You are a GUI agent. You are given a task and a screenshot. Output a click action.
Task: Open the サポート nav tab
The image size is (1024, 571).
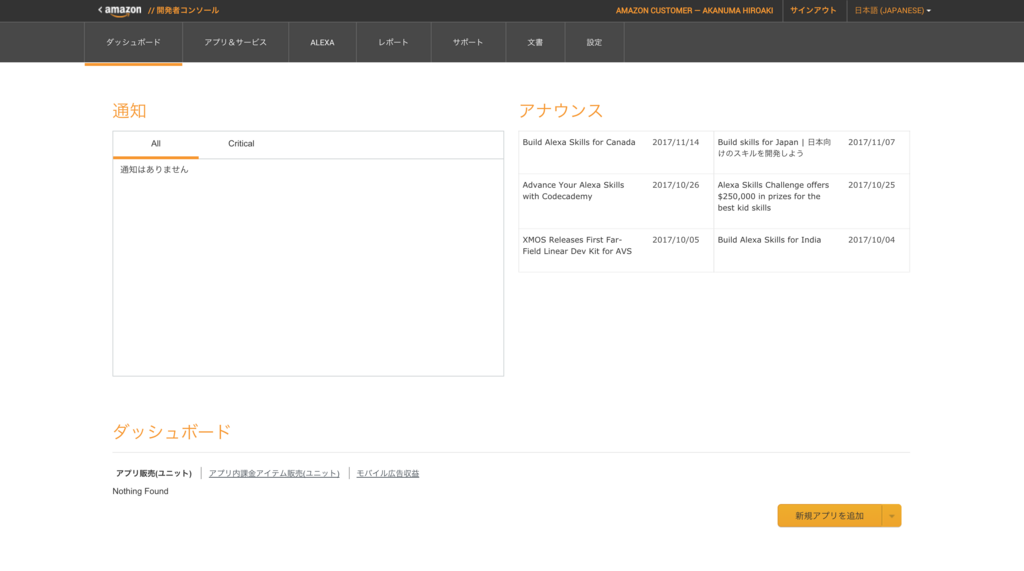[x=468, y=42]
